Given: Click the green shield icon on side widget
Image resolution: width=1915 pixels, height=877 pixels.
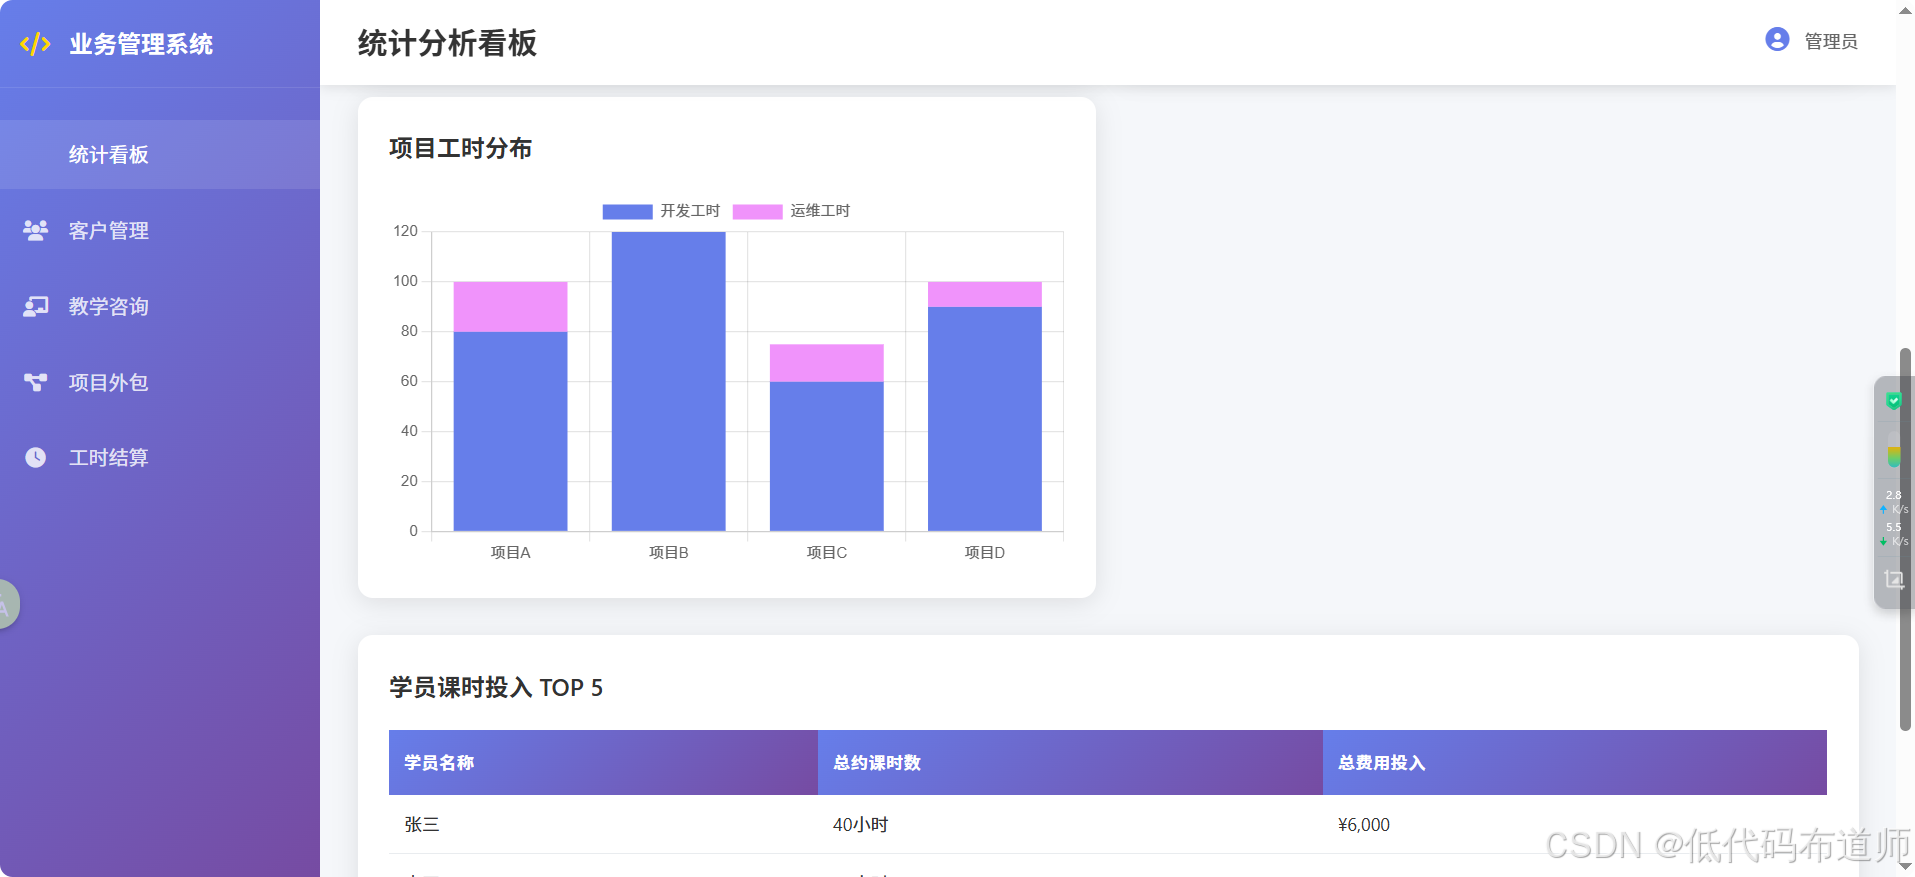Looking at the screenshot, I should [1894, 401].
